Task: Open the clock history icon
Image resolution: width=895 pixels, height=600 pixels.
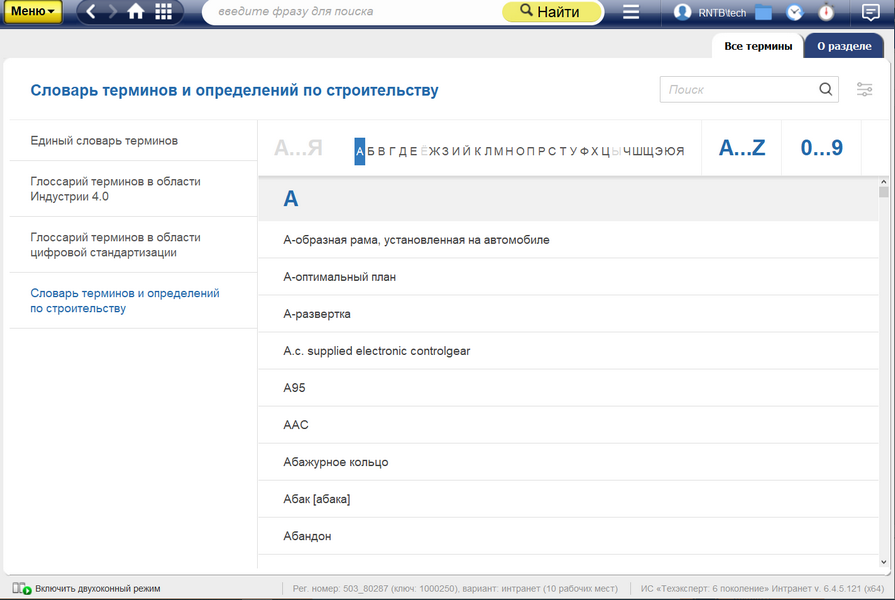Action: pos(795,12)
